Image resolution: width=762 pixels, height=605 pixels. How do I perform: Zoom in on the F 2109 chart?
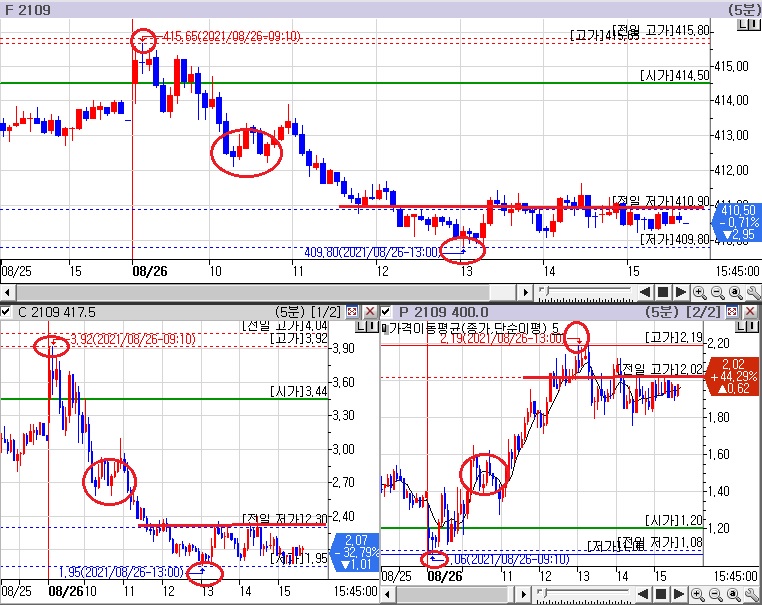[699, 293]
